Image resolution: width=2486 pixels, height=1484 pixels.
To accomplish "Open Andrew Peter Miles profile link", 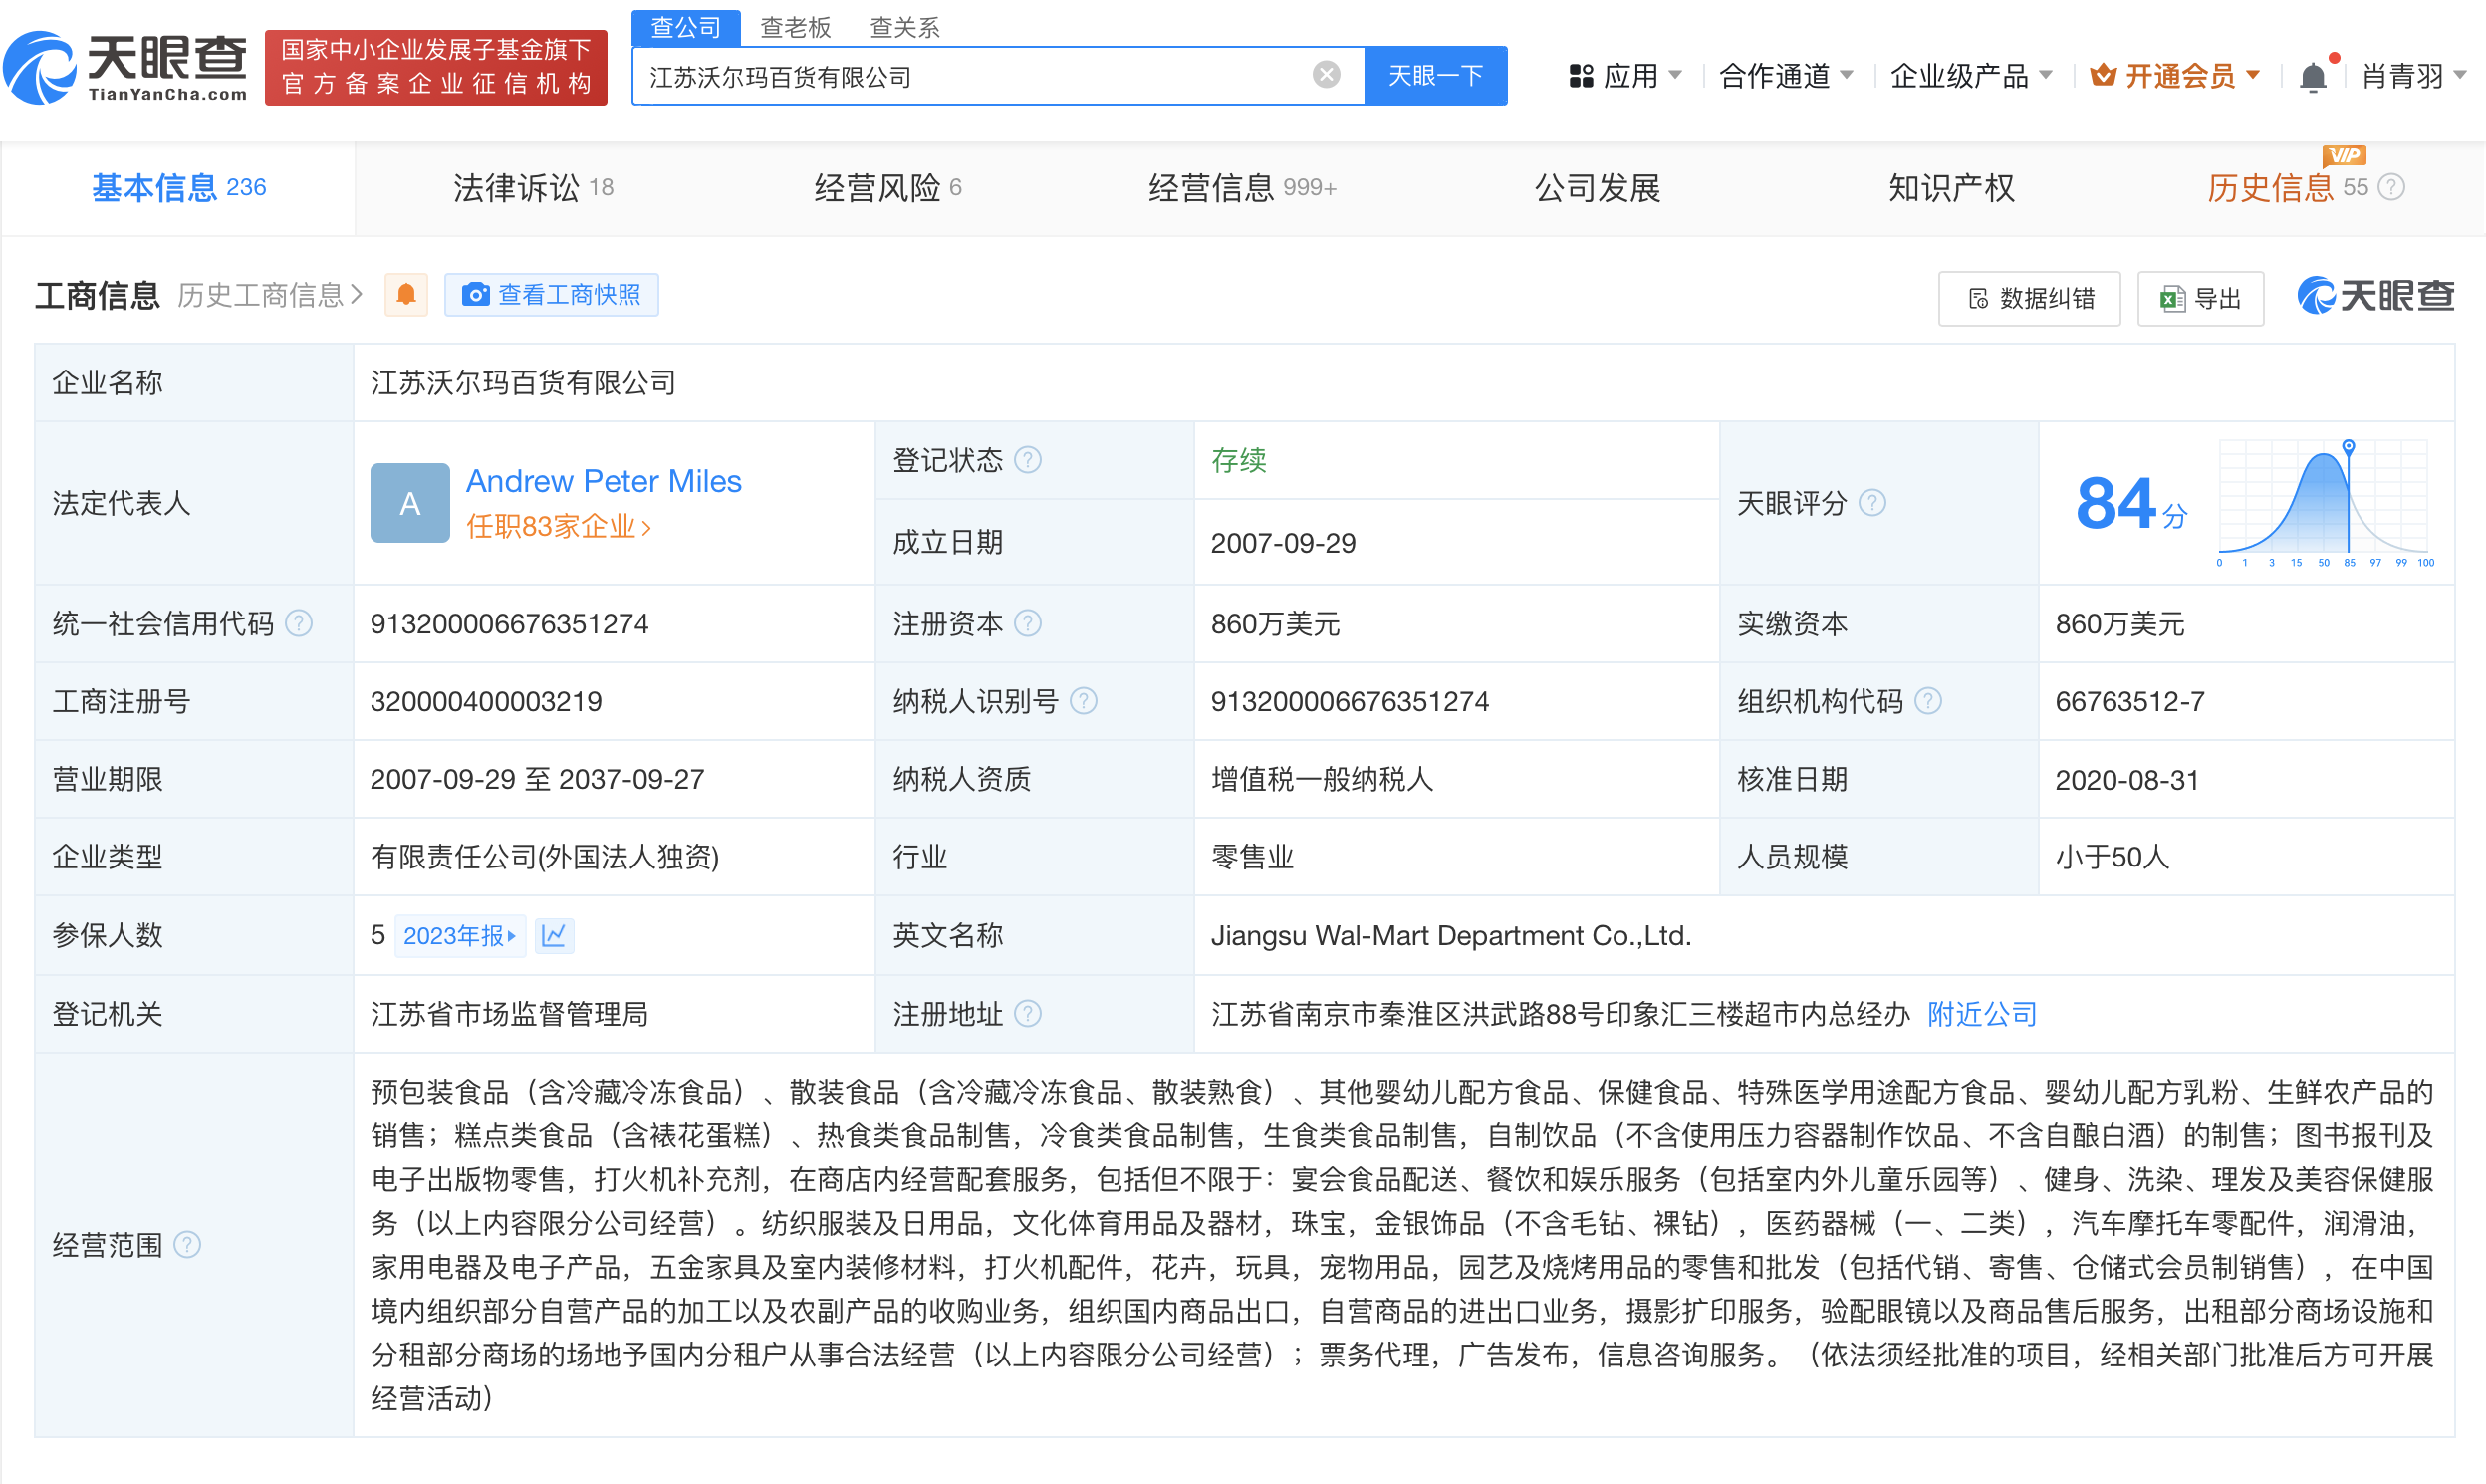I will 603,481.
